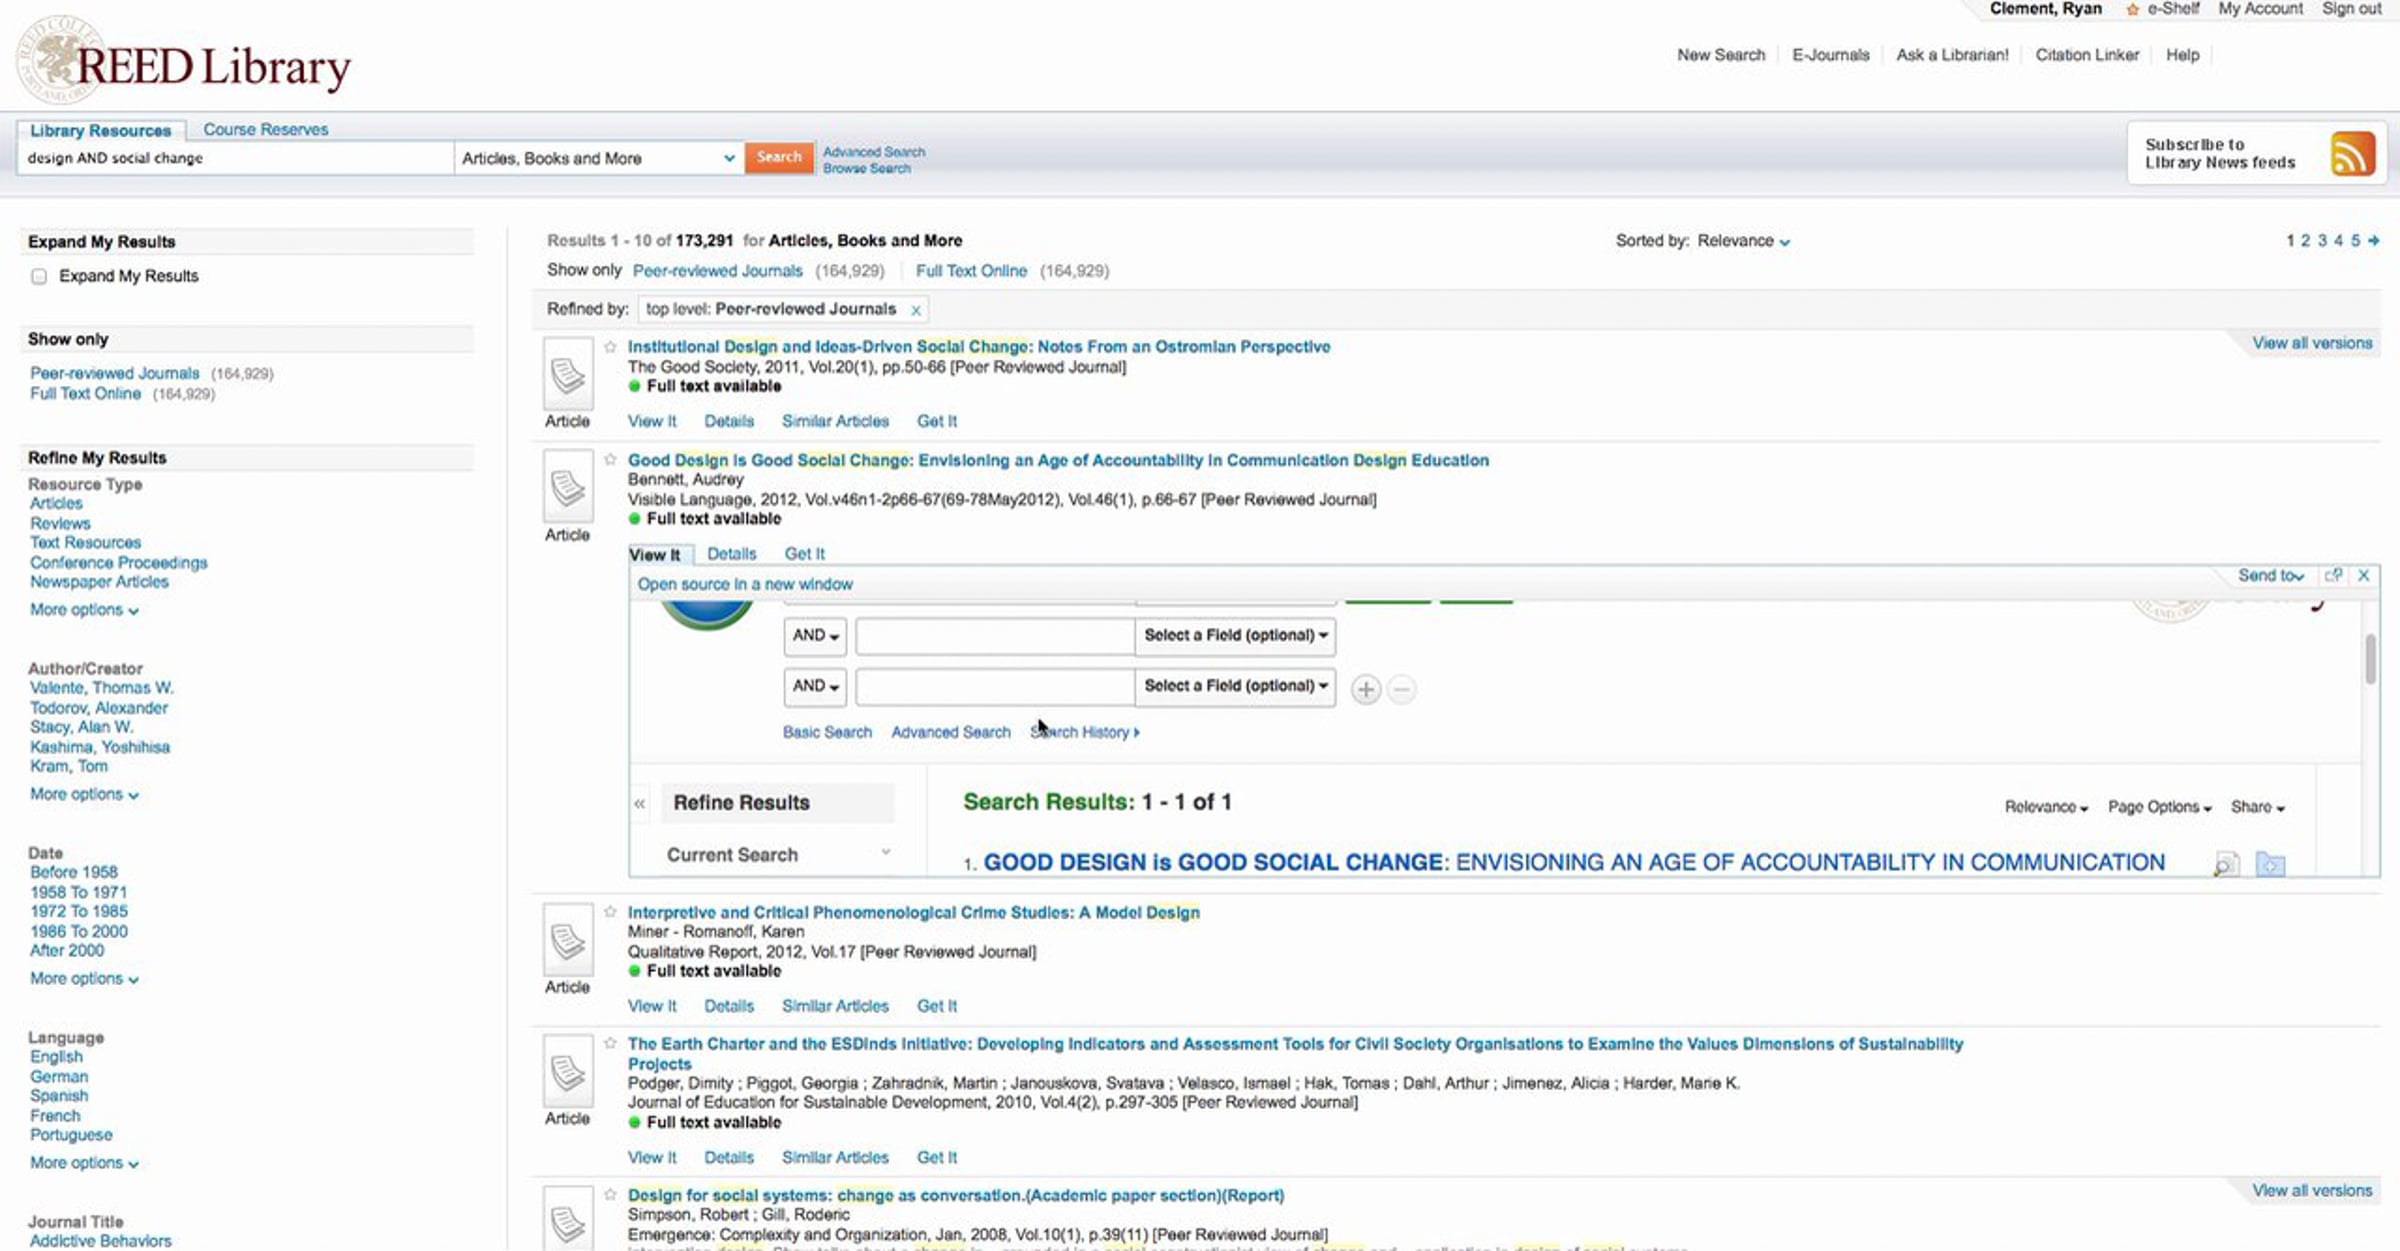The height and width of the screenshot is (1251, 2400).
Task: Close the View It preview panel
Action: click(x=2364, y=575)
